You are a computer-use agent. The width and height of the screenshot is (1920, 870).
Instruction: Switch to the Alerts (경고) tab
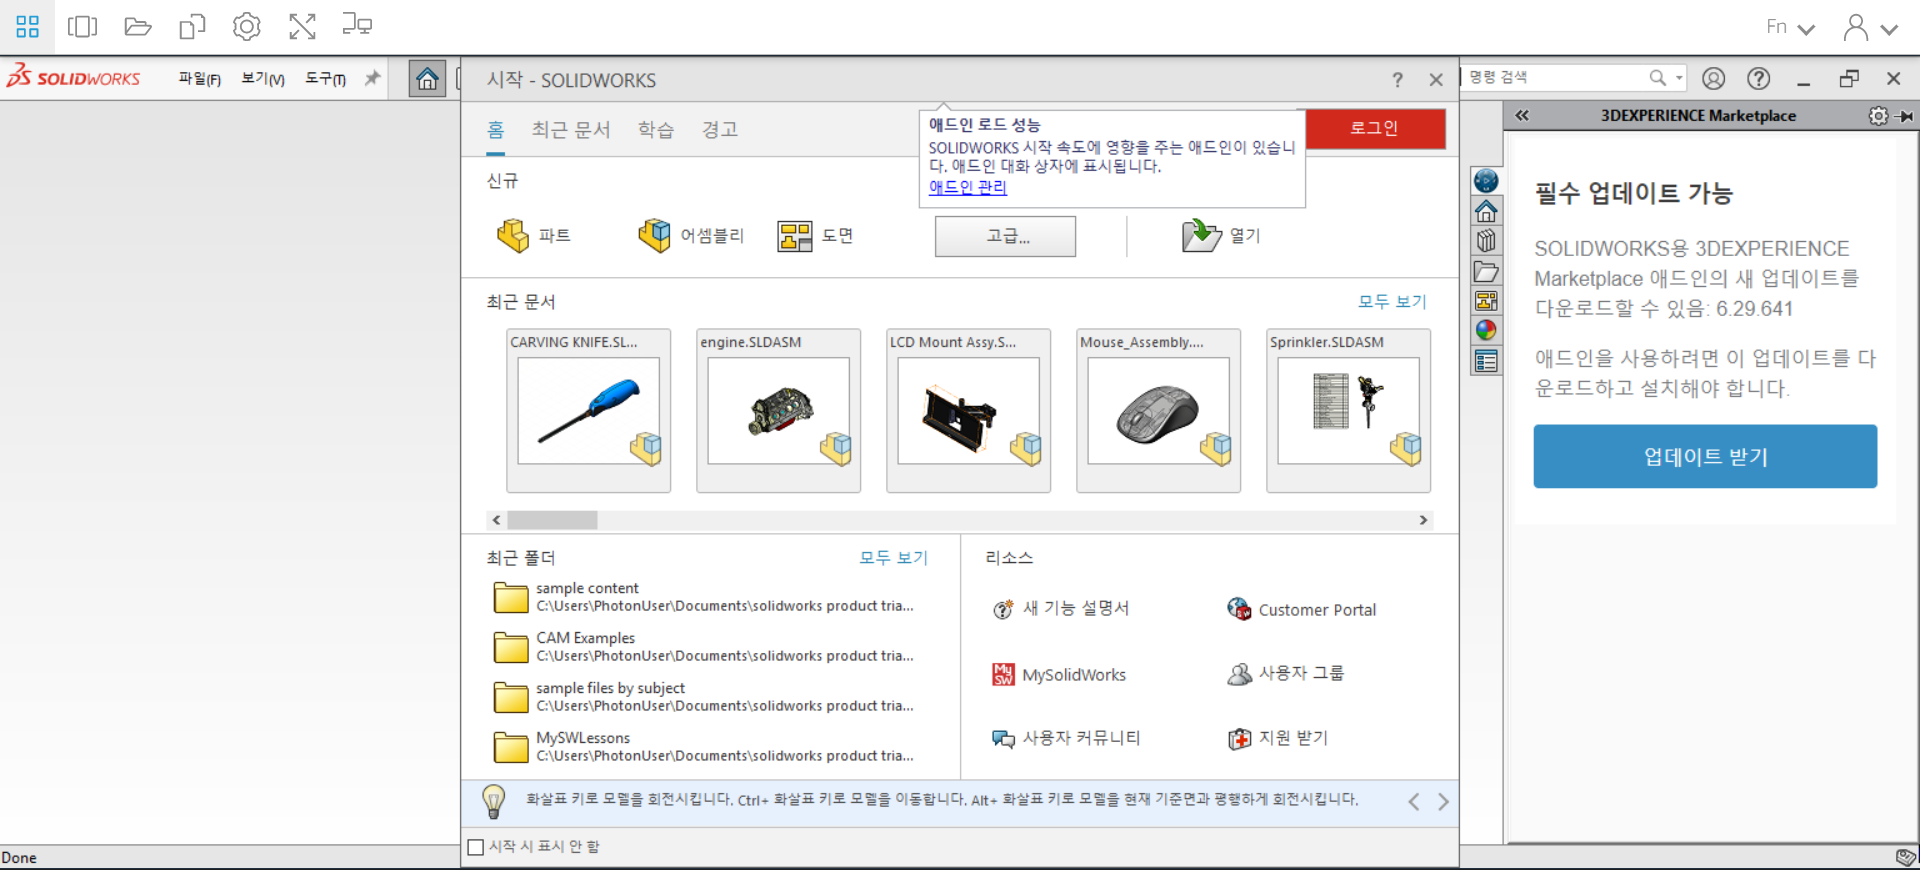(720, 130)
